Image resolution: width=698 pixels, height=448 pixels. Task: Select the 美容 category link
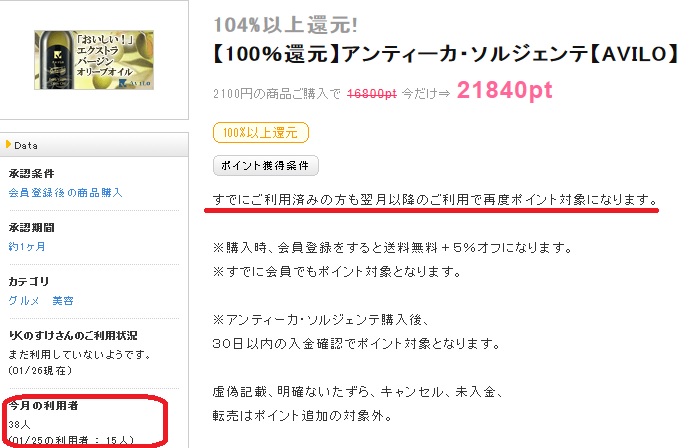[x=63, y=301]
